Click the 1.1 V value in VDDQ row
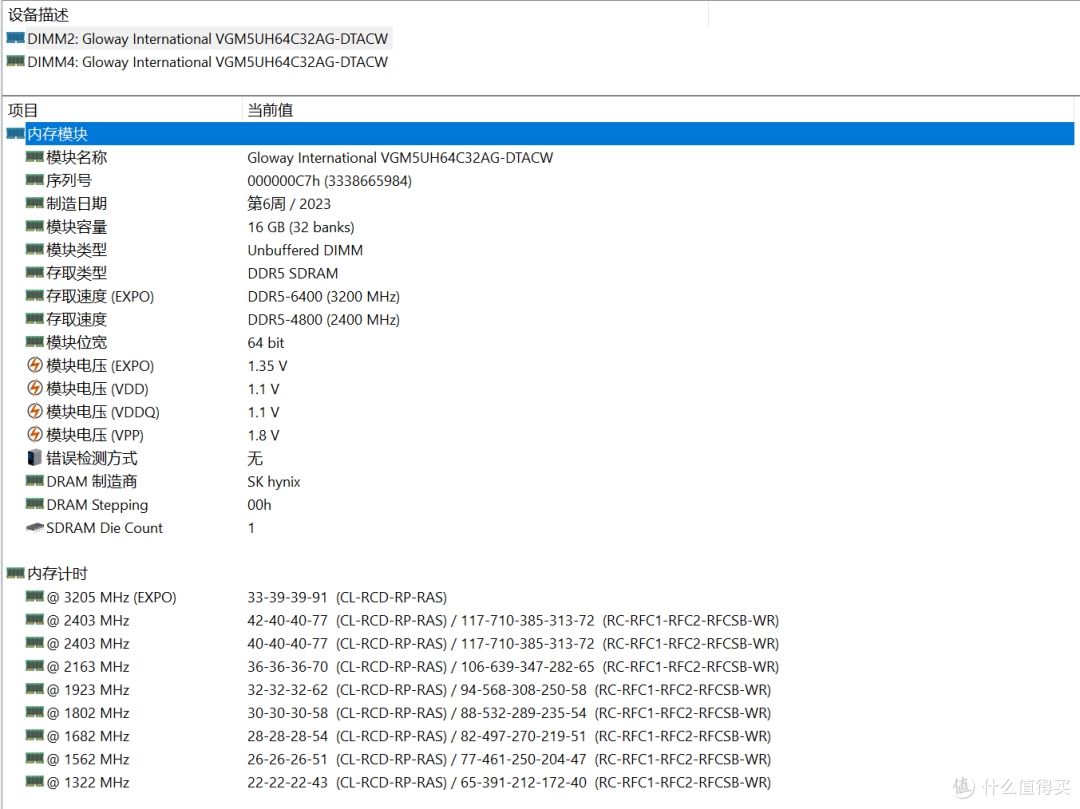Image resolution: width=1080 pixels, height=809 pixels. [263, 412]
